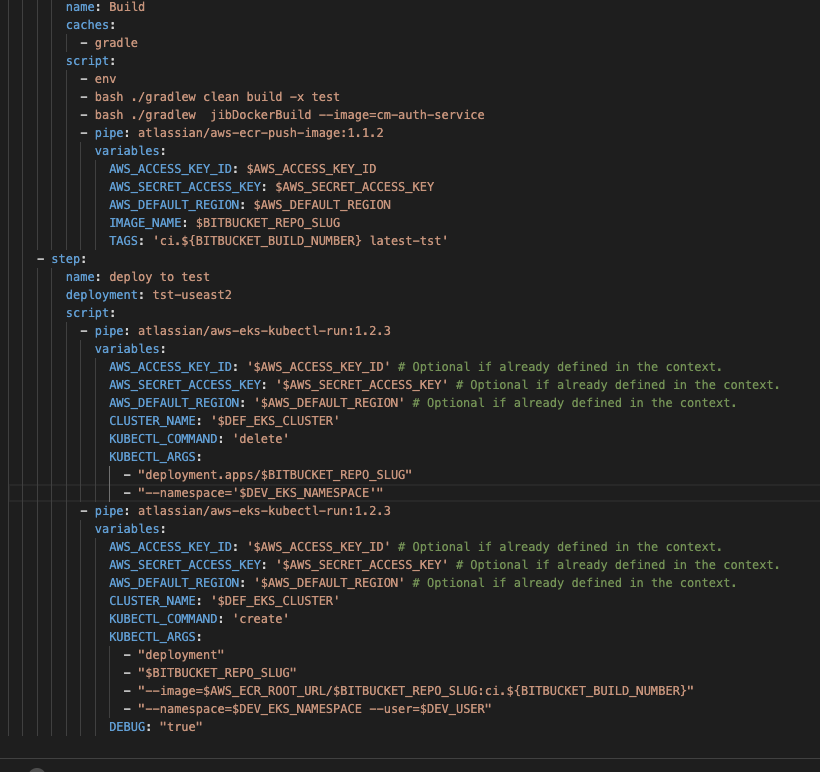Click the "gradle" cache entry

[x=116, y=42]
